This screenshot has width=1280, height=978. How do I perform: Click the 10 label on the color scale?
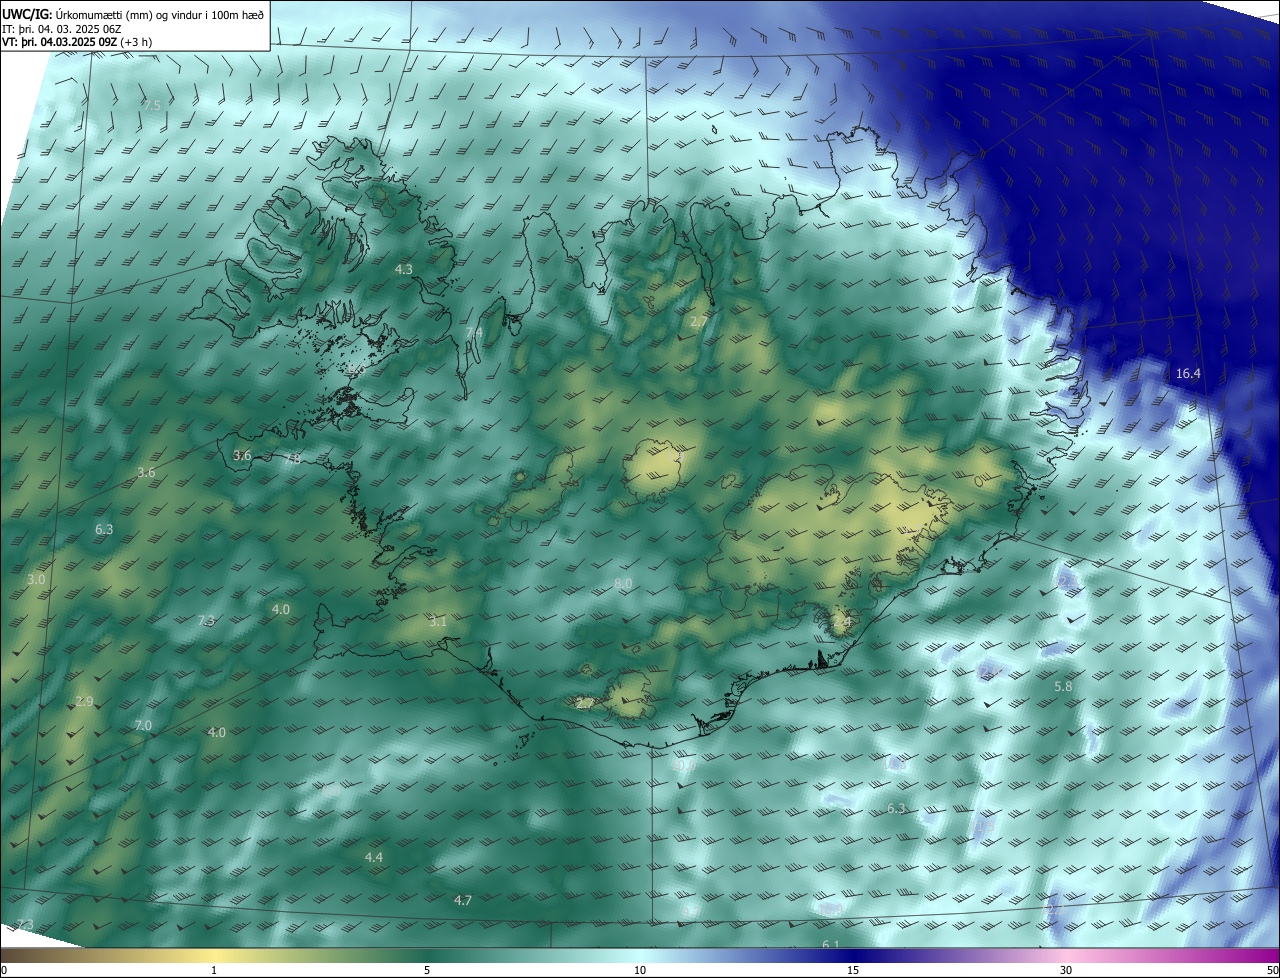(x=640, y=971)
